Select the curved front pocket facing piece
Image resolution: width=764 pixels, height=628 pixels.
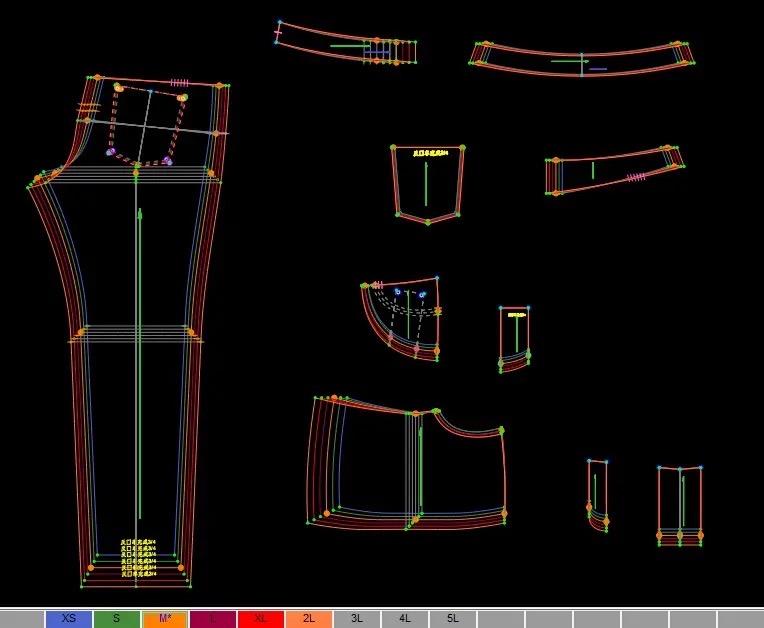pyautogui.click(x=405, y=315)
